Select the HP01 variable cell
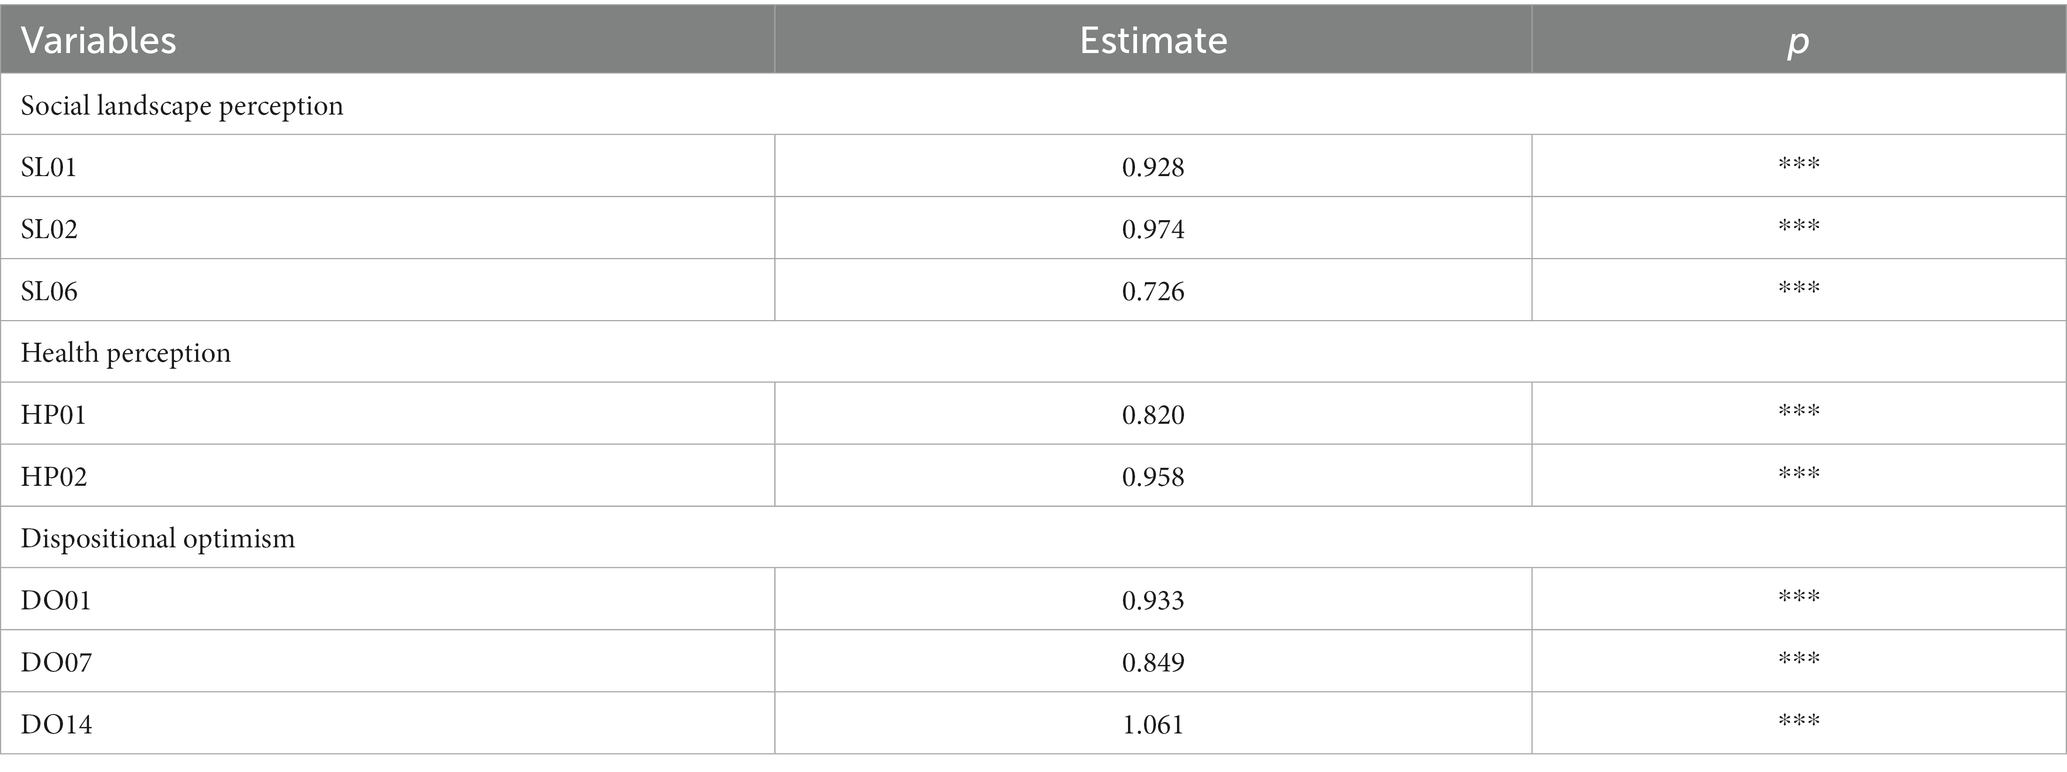 coord(387,414)
